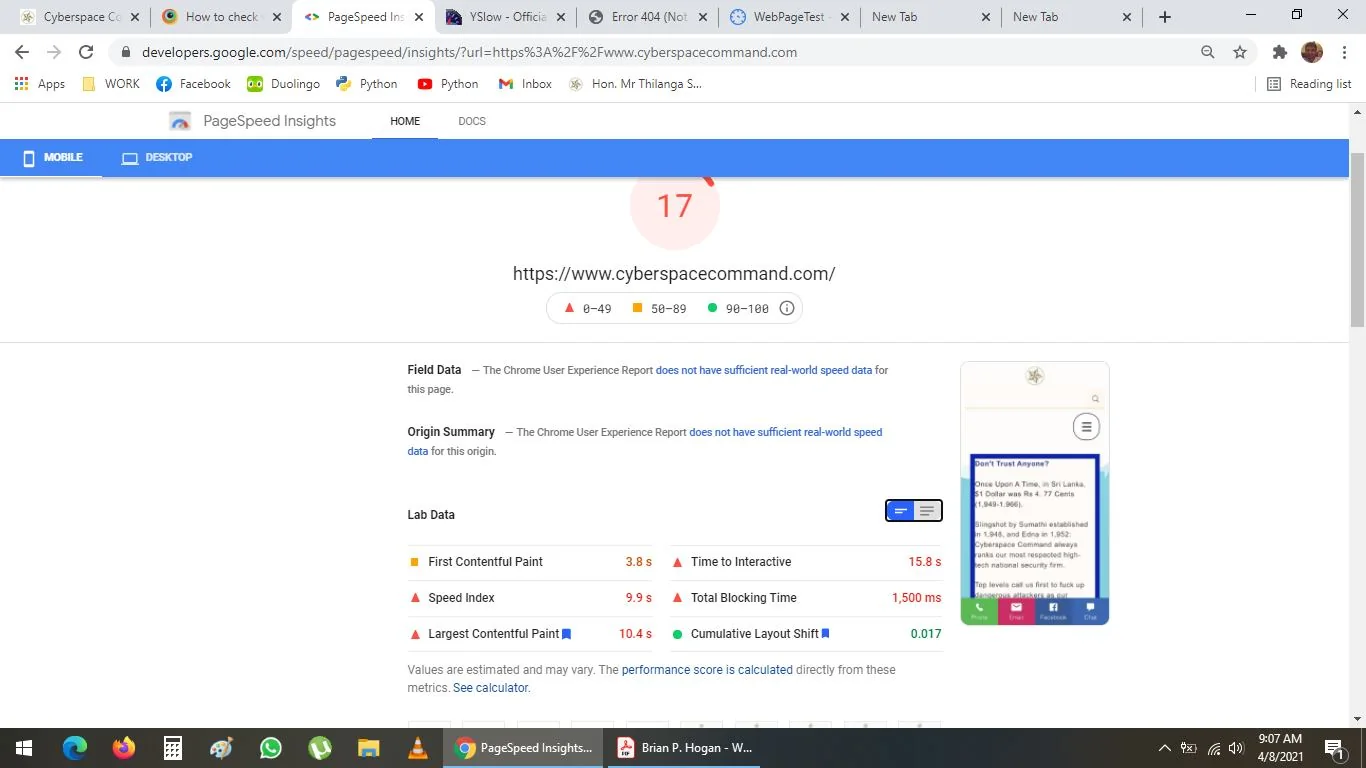Screen dimensions: 1366x768
Task: Open the browser zoom magnifier icon
Action: click(1208, 52)
